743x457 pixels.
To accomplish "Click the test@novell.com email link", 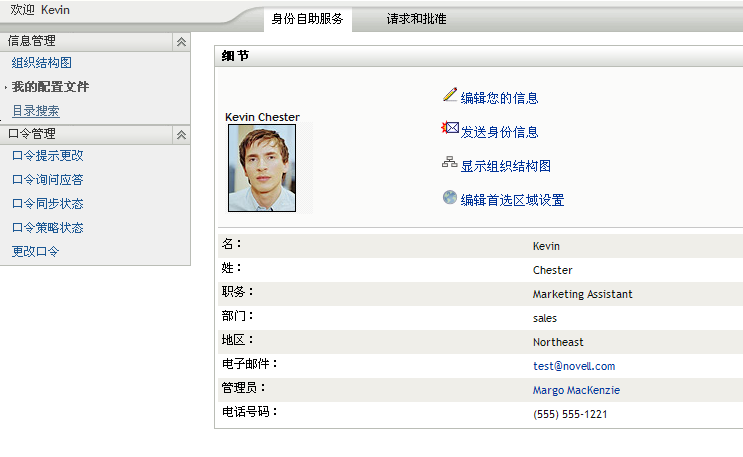I will pyautogui.click(x=574, y=366).
